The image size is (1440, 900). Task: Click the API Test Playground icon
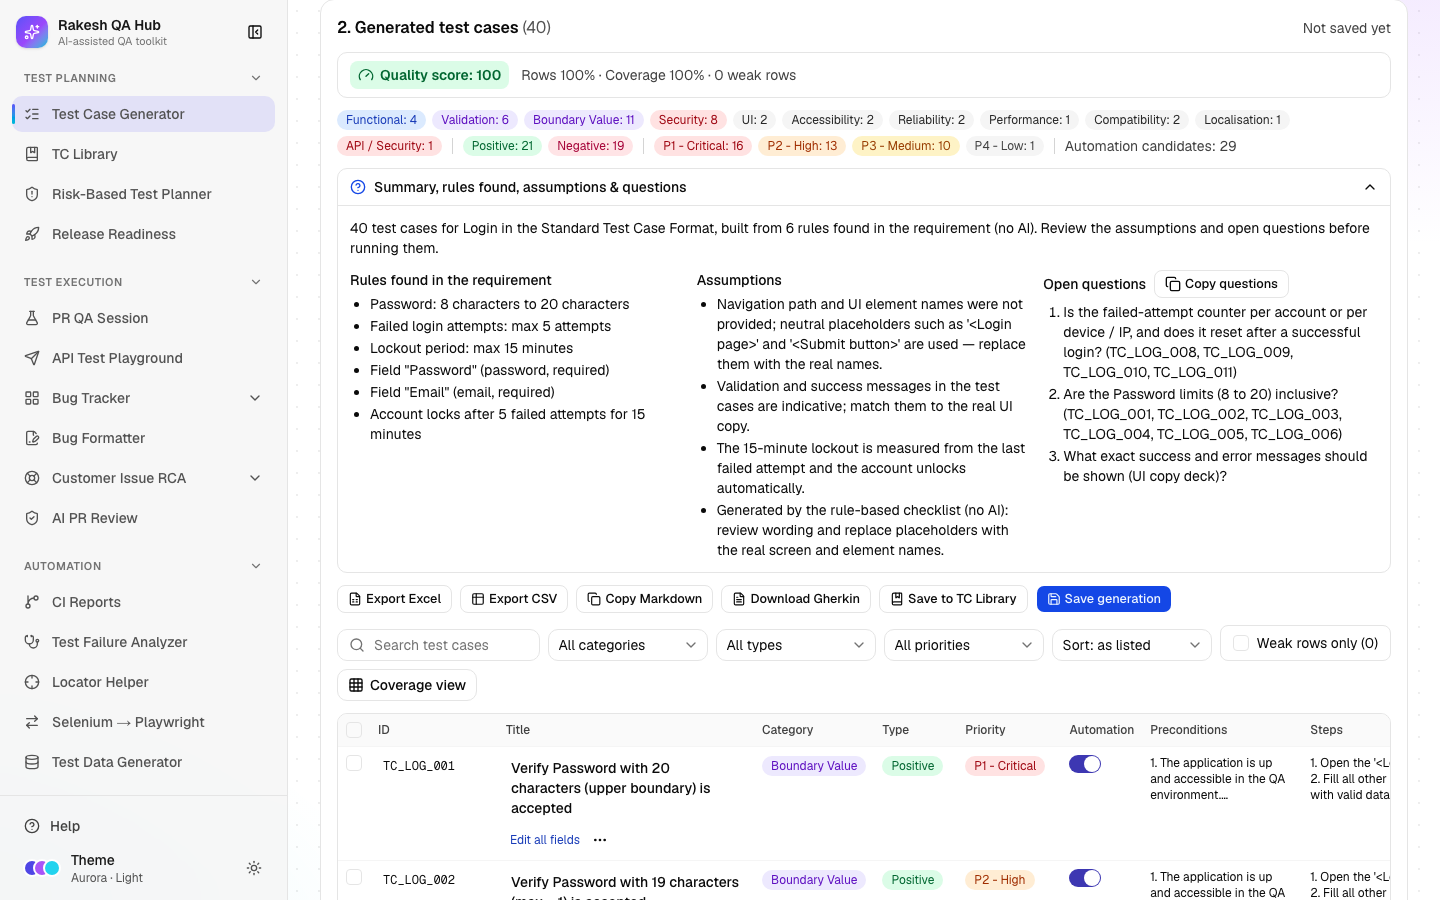(x=32, y=358)
